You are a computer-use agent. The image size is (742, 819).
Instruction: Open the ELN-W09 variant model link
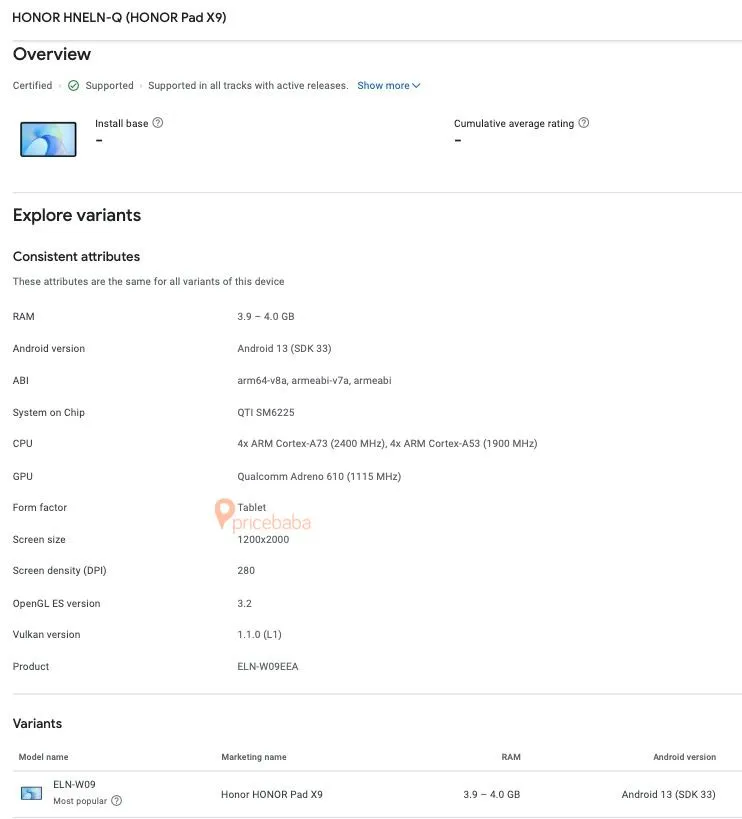click(x=74, y=785)
